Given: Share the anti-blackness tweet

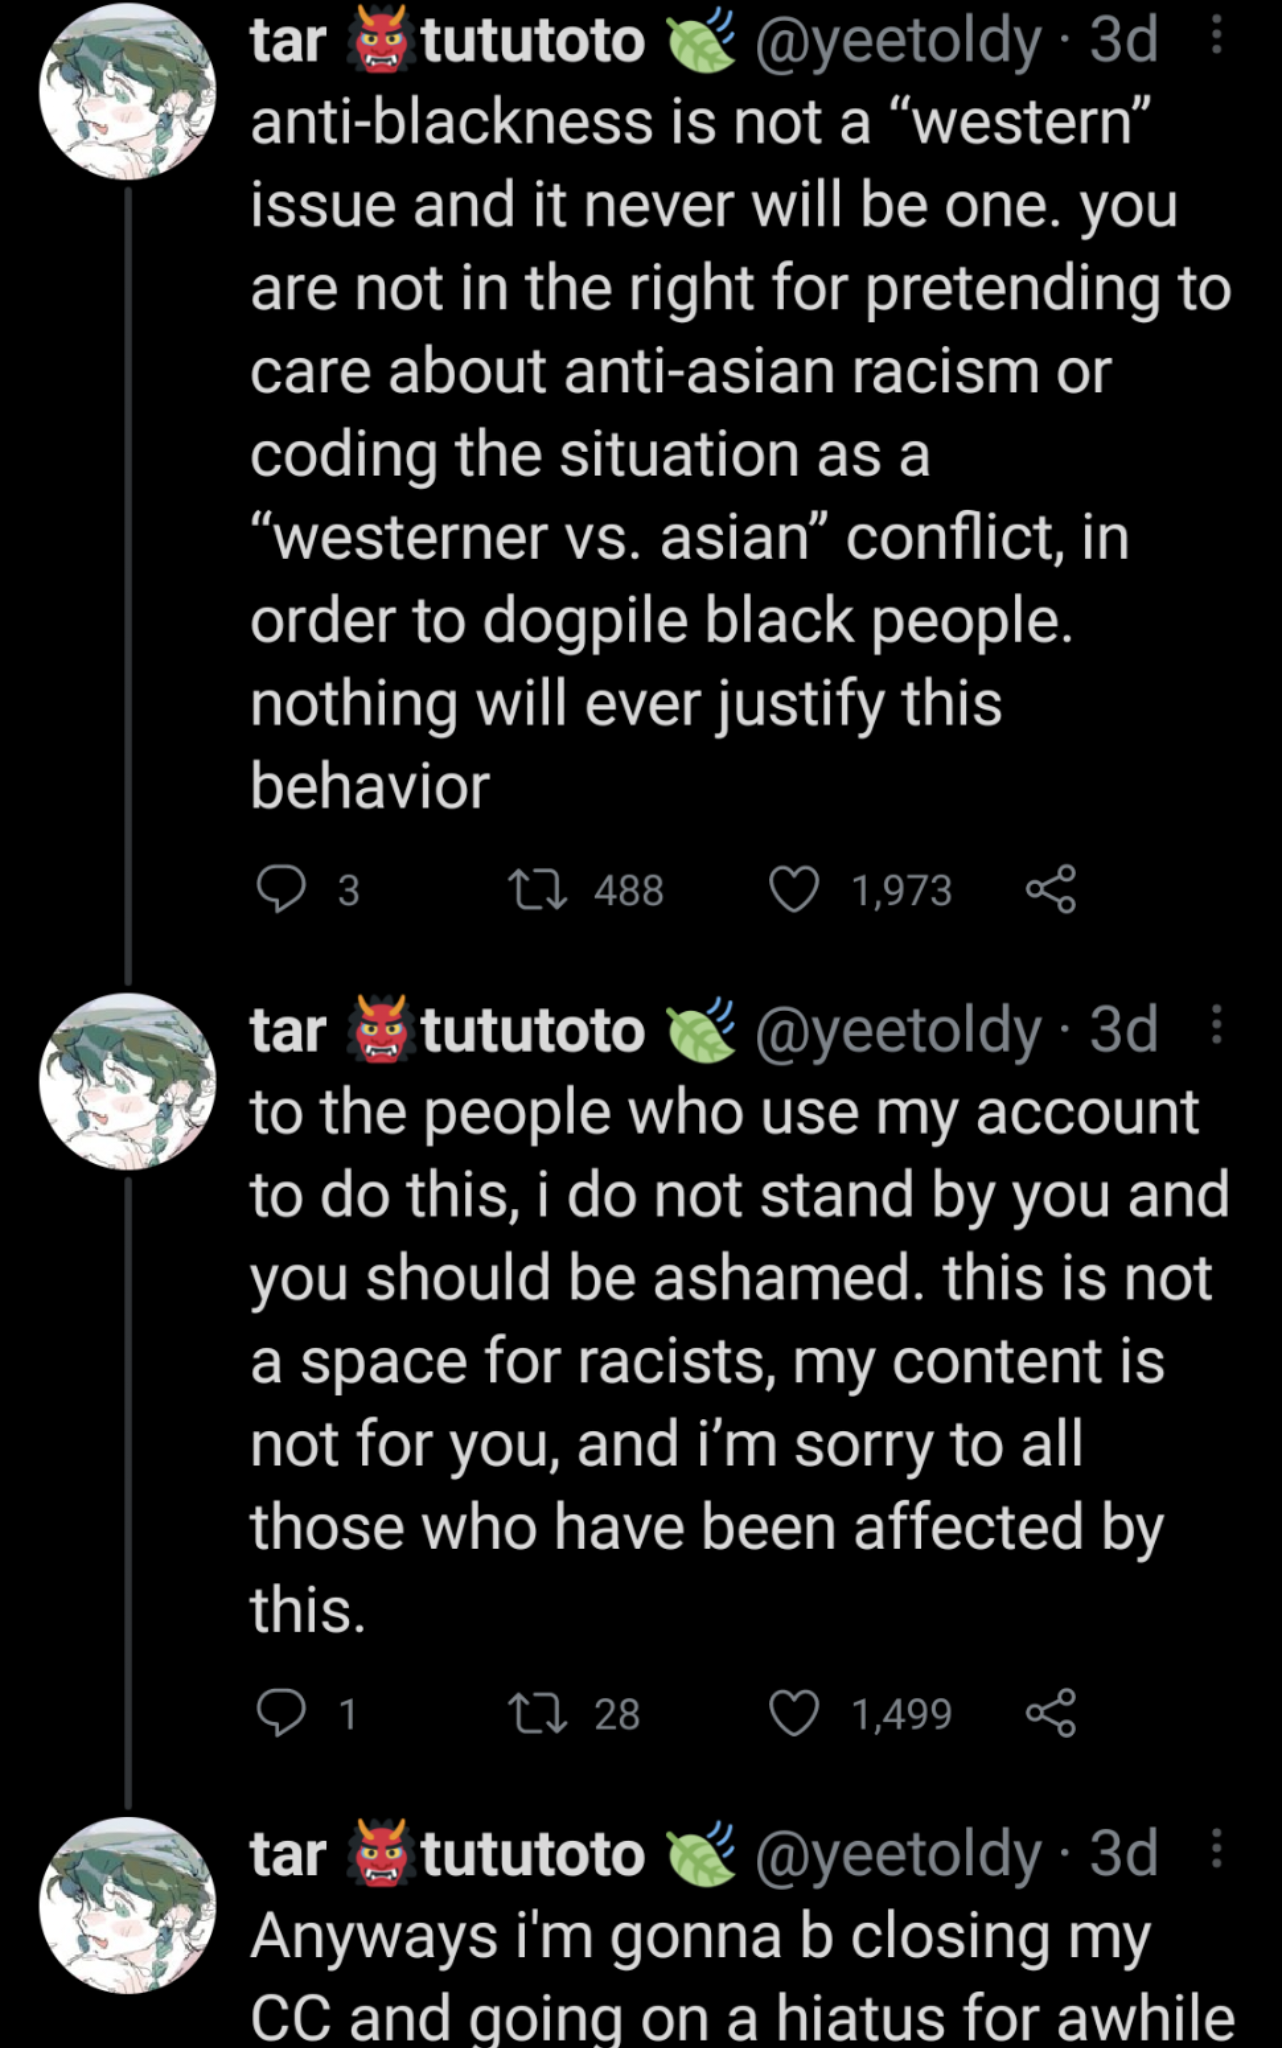Looking at the screenshot, I should (1051, 889).
